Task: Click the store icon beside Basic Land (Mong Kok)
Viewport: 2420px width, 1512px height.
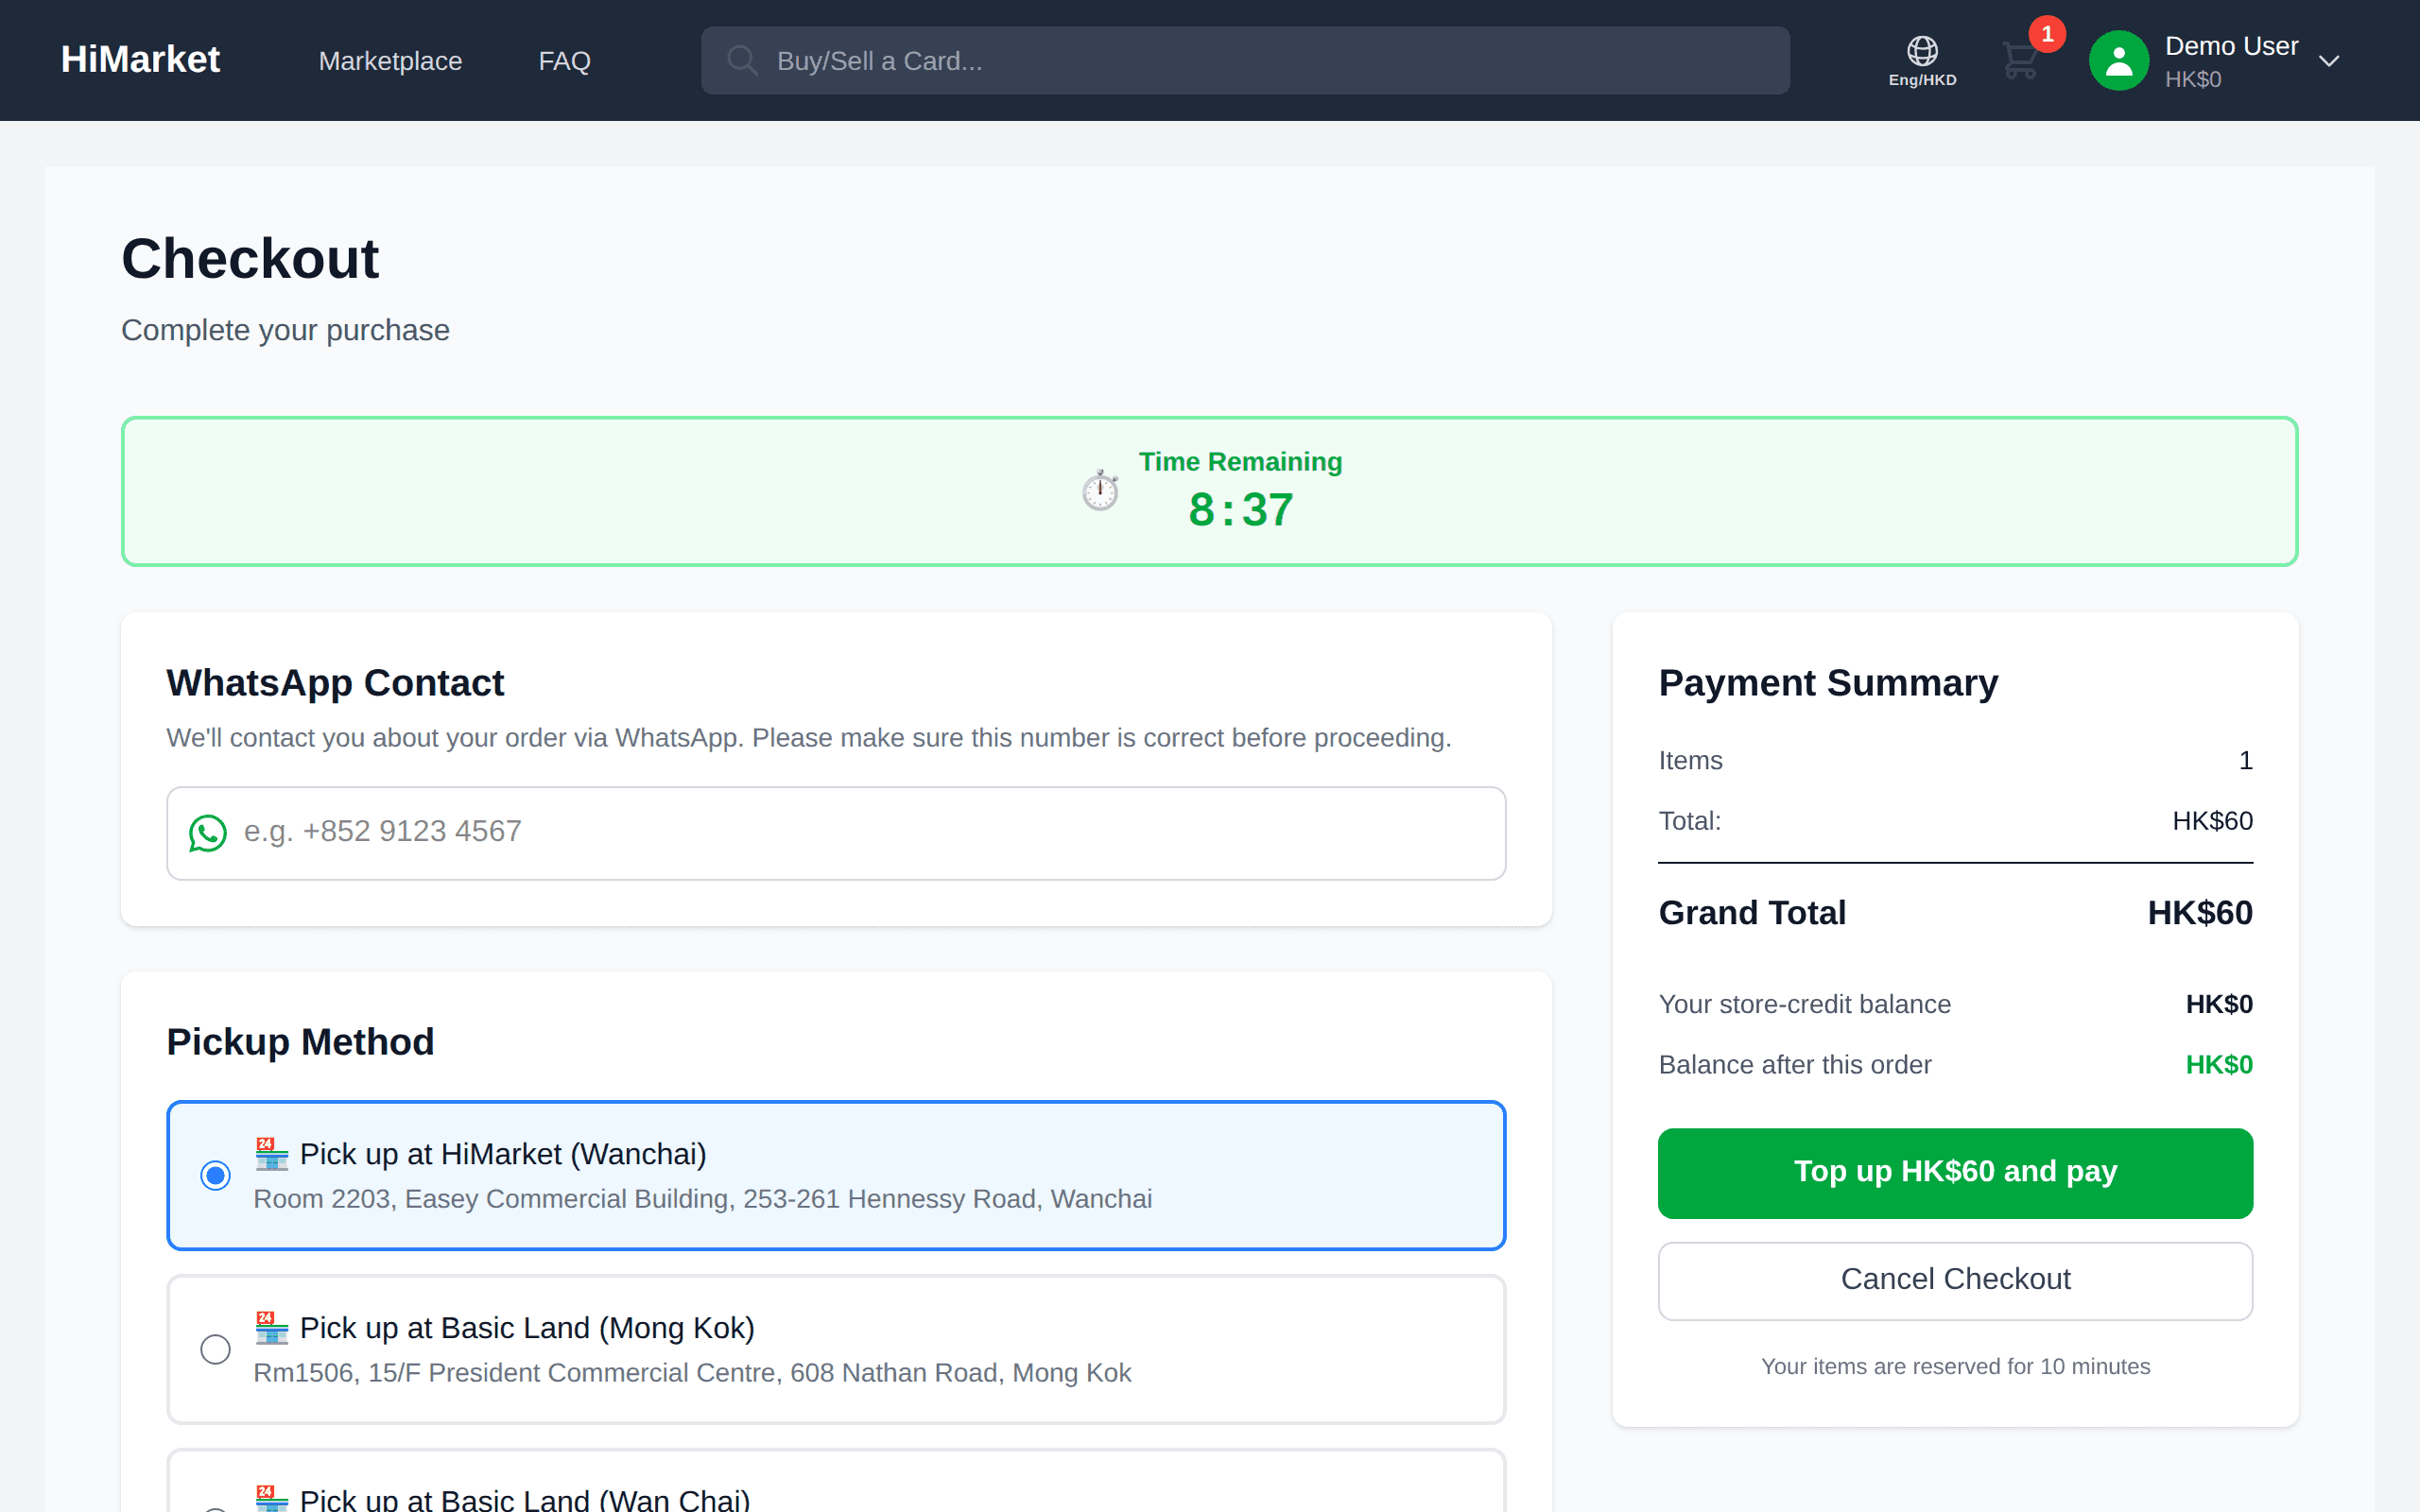Action: pyautogui.click(x=271, y=1328)
